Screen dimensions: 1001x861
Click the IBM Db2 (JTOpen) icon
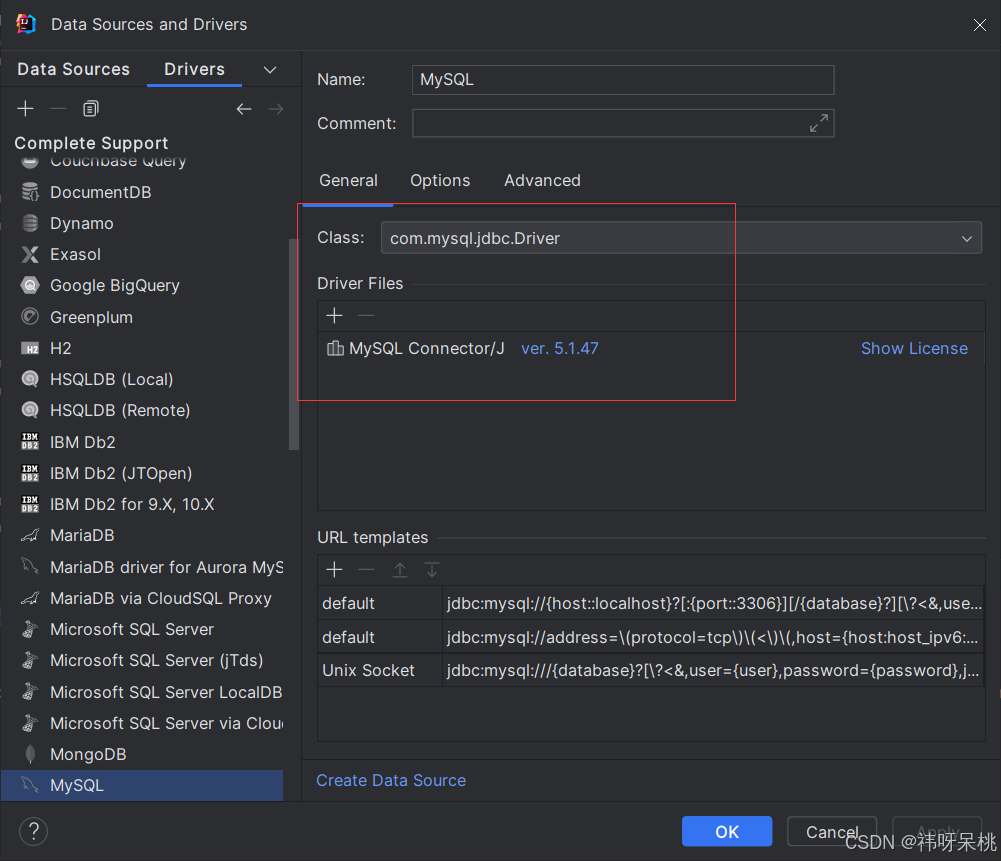30,473
